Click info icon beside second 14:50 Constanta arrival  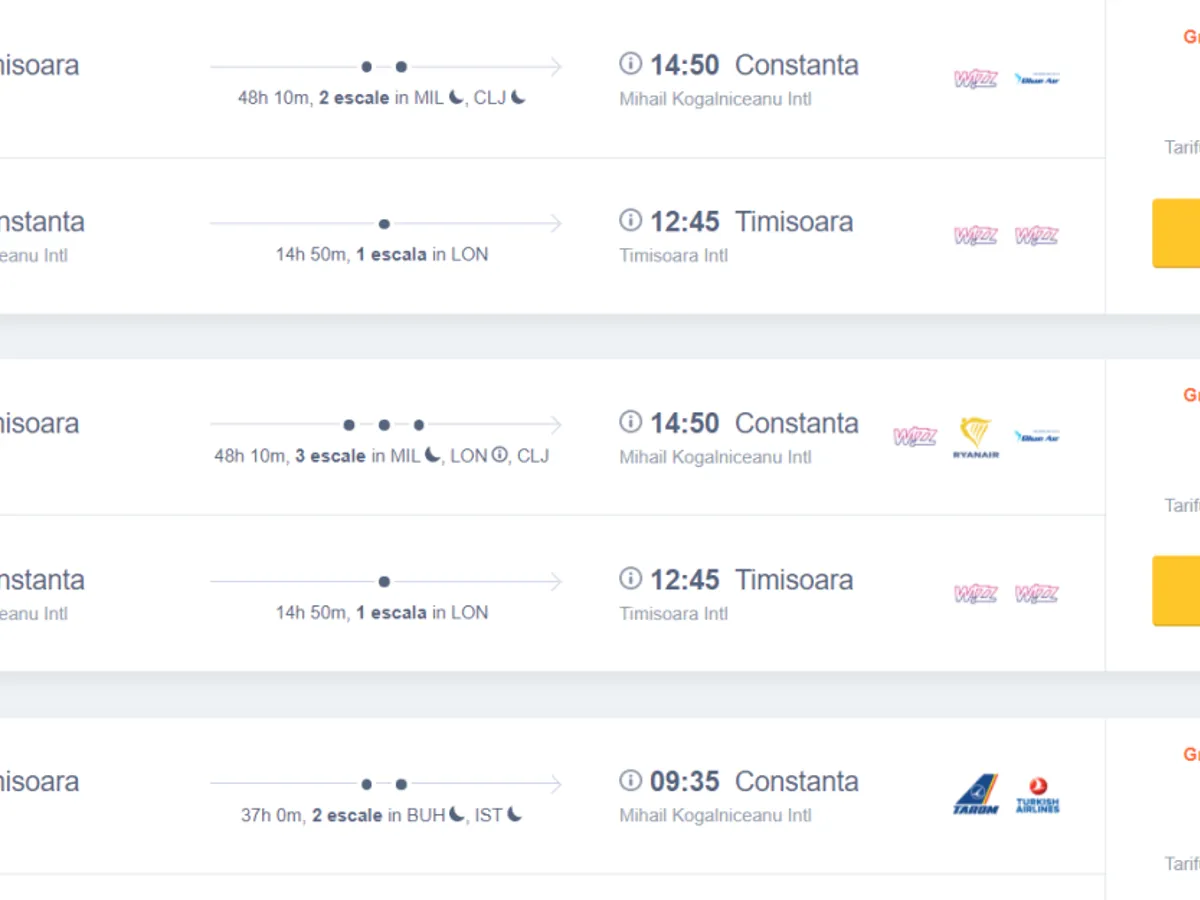pyautogui.click(x=630, y=422)
